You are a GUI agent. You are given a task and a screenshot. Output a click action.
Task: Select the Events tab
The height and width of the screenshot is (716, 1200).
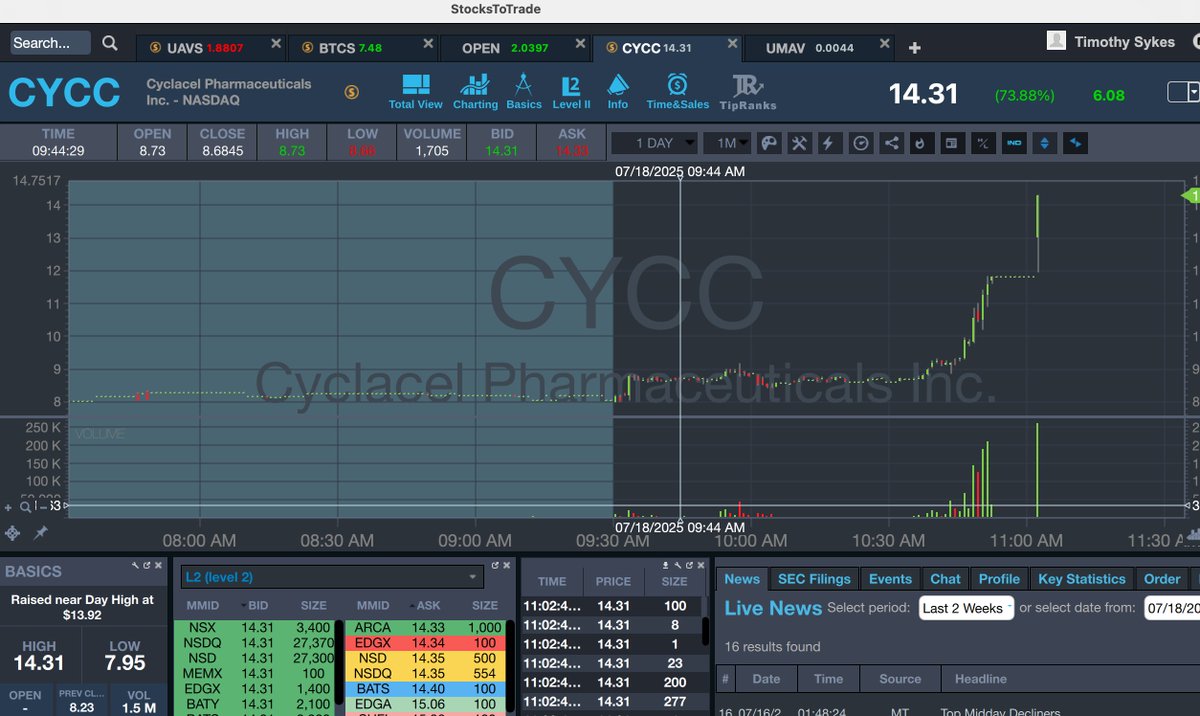coord(890,579)
